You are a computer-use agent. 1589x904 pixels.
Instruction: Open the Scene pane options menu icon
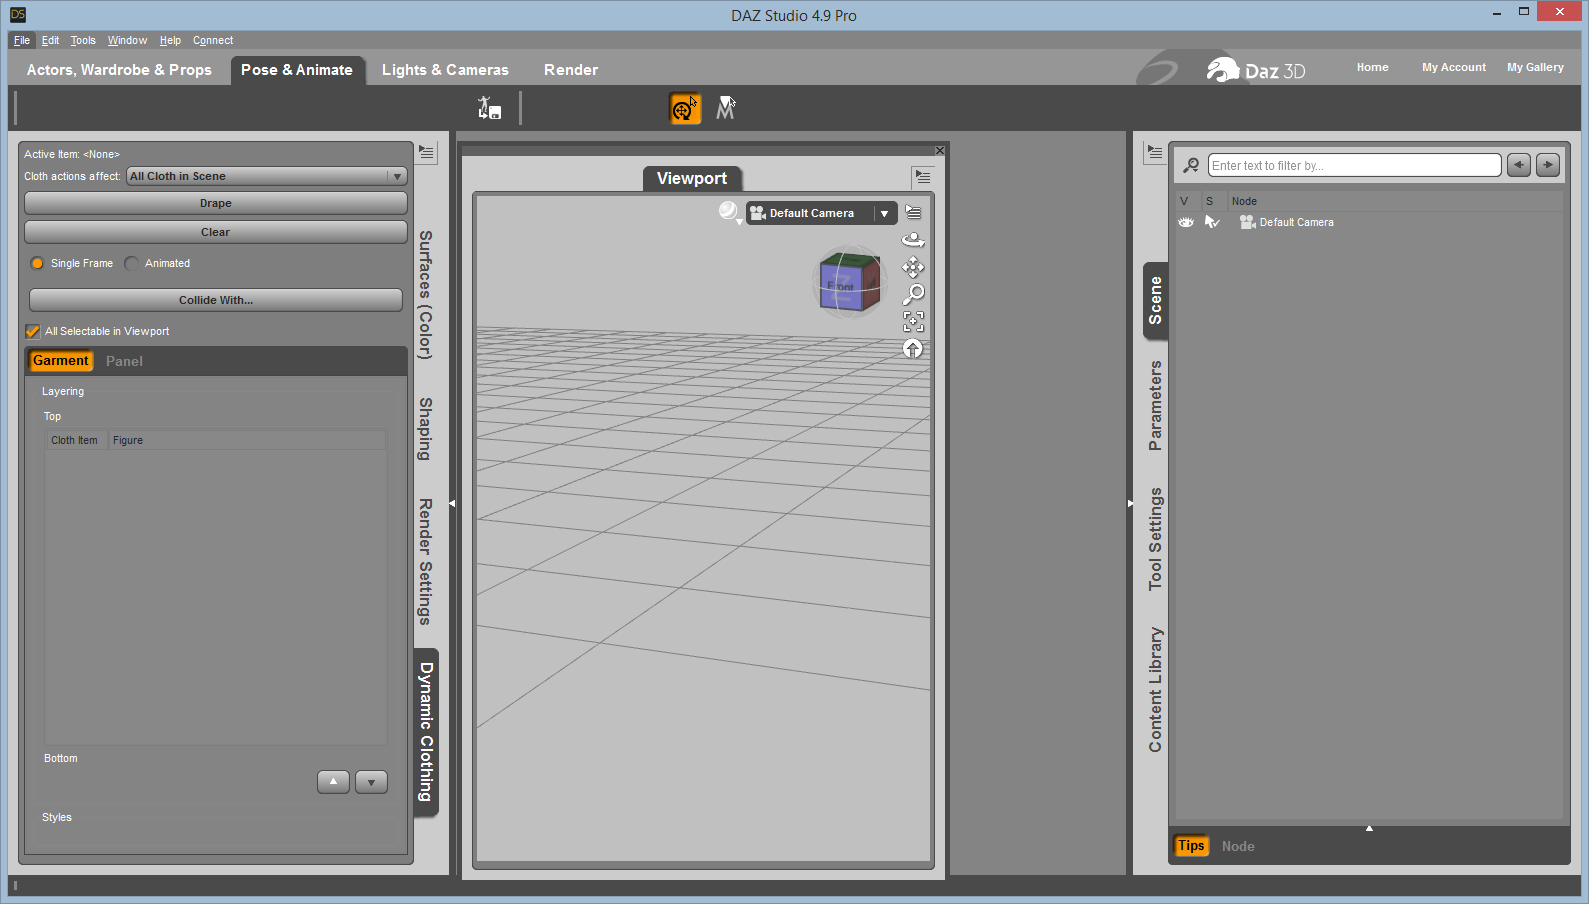[1155, 153]
